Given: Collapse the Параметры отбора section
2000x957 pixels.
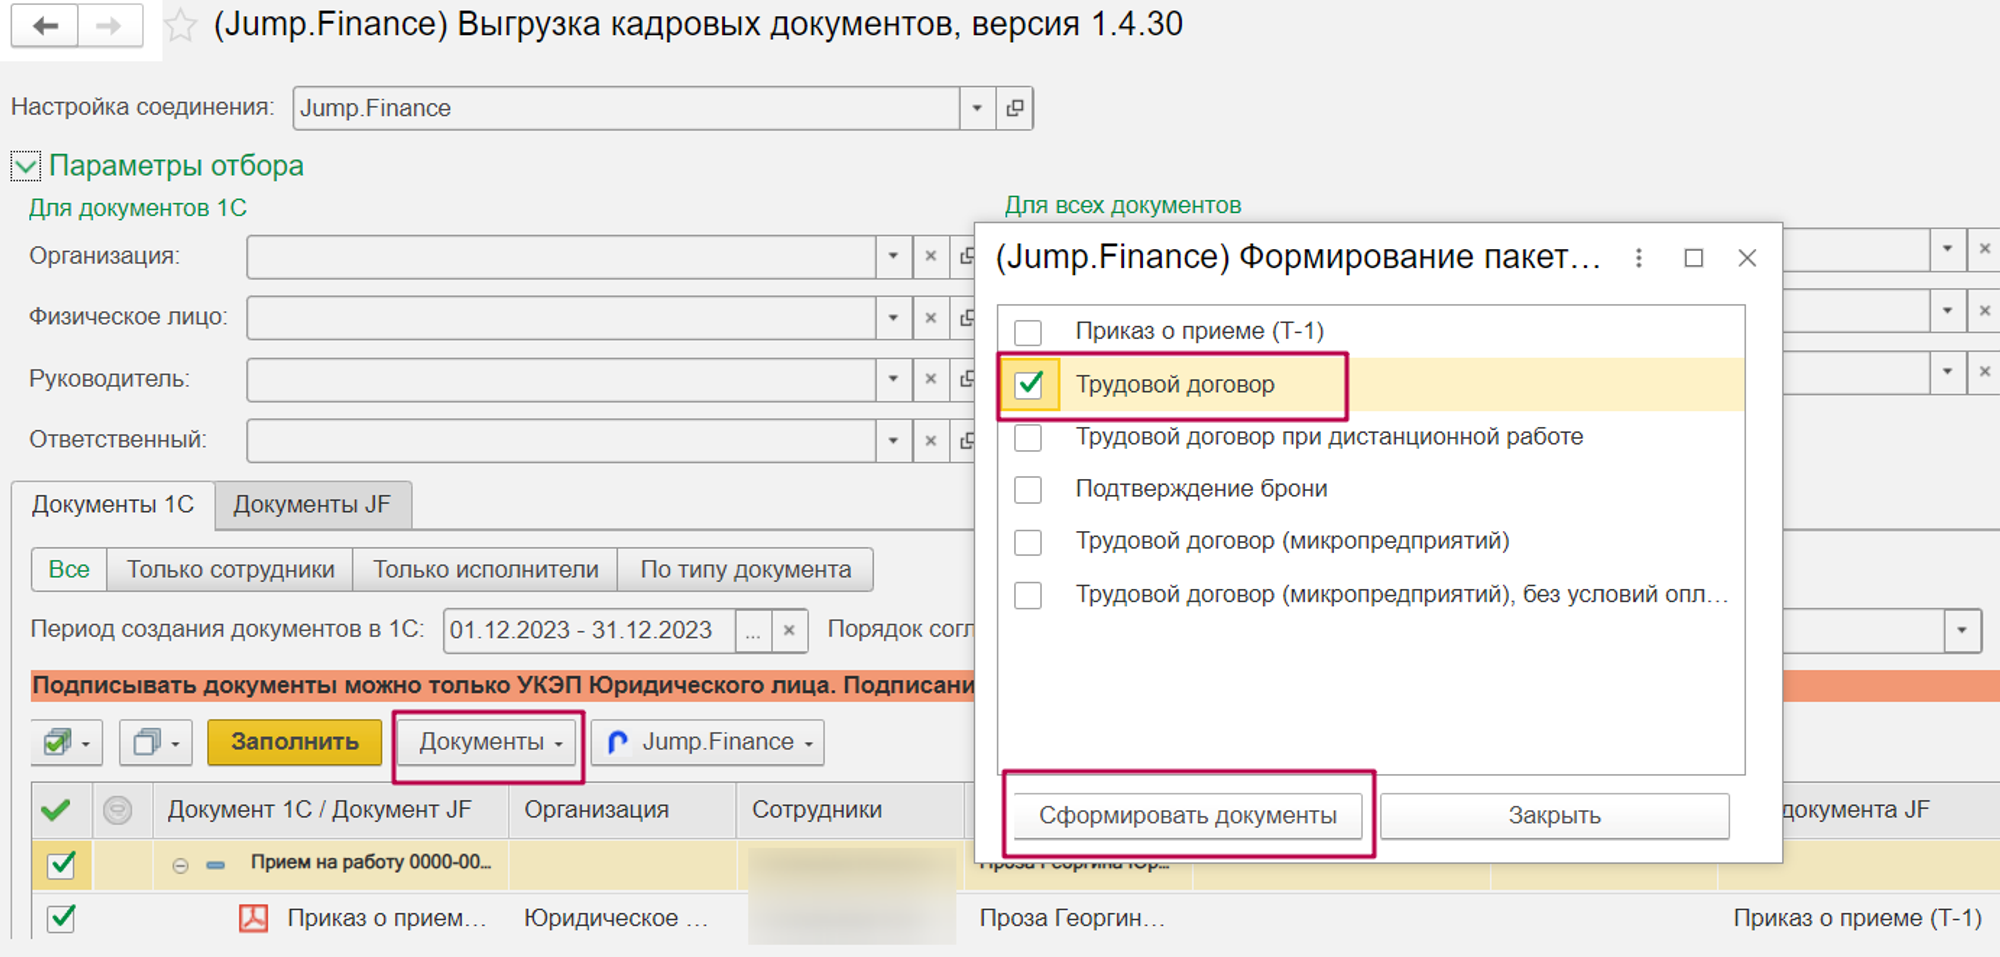Looking at the screenshot, I should point(26,166).
